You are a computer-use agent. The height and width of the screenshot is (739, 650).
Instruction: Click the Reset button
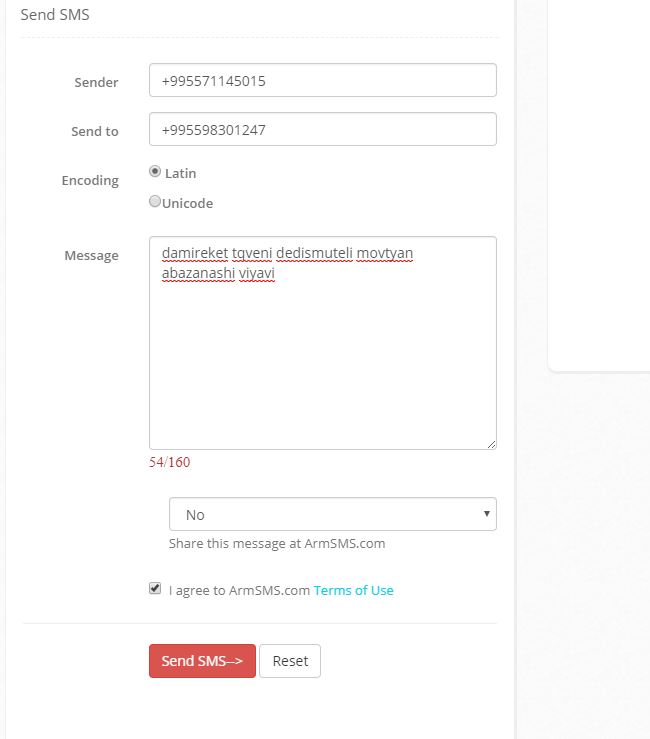[290, 661]
